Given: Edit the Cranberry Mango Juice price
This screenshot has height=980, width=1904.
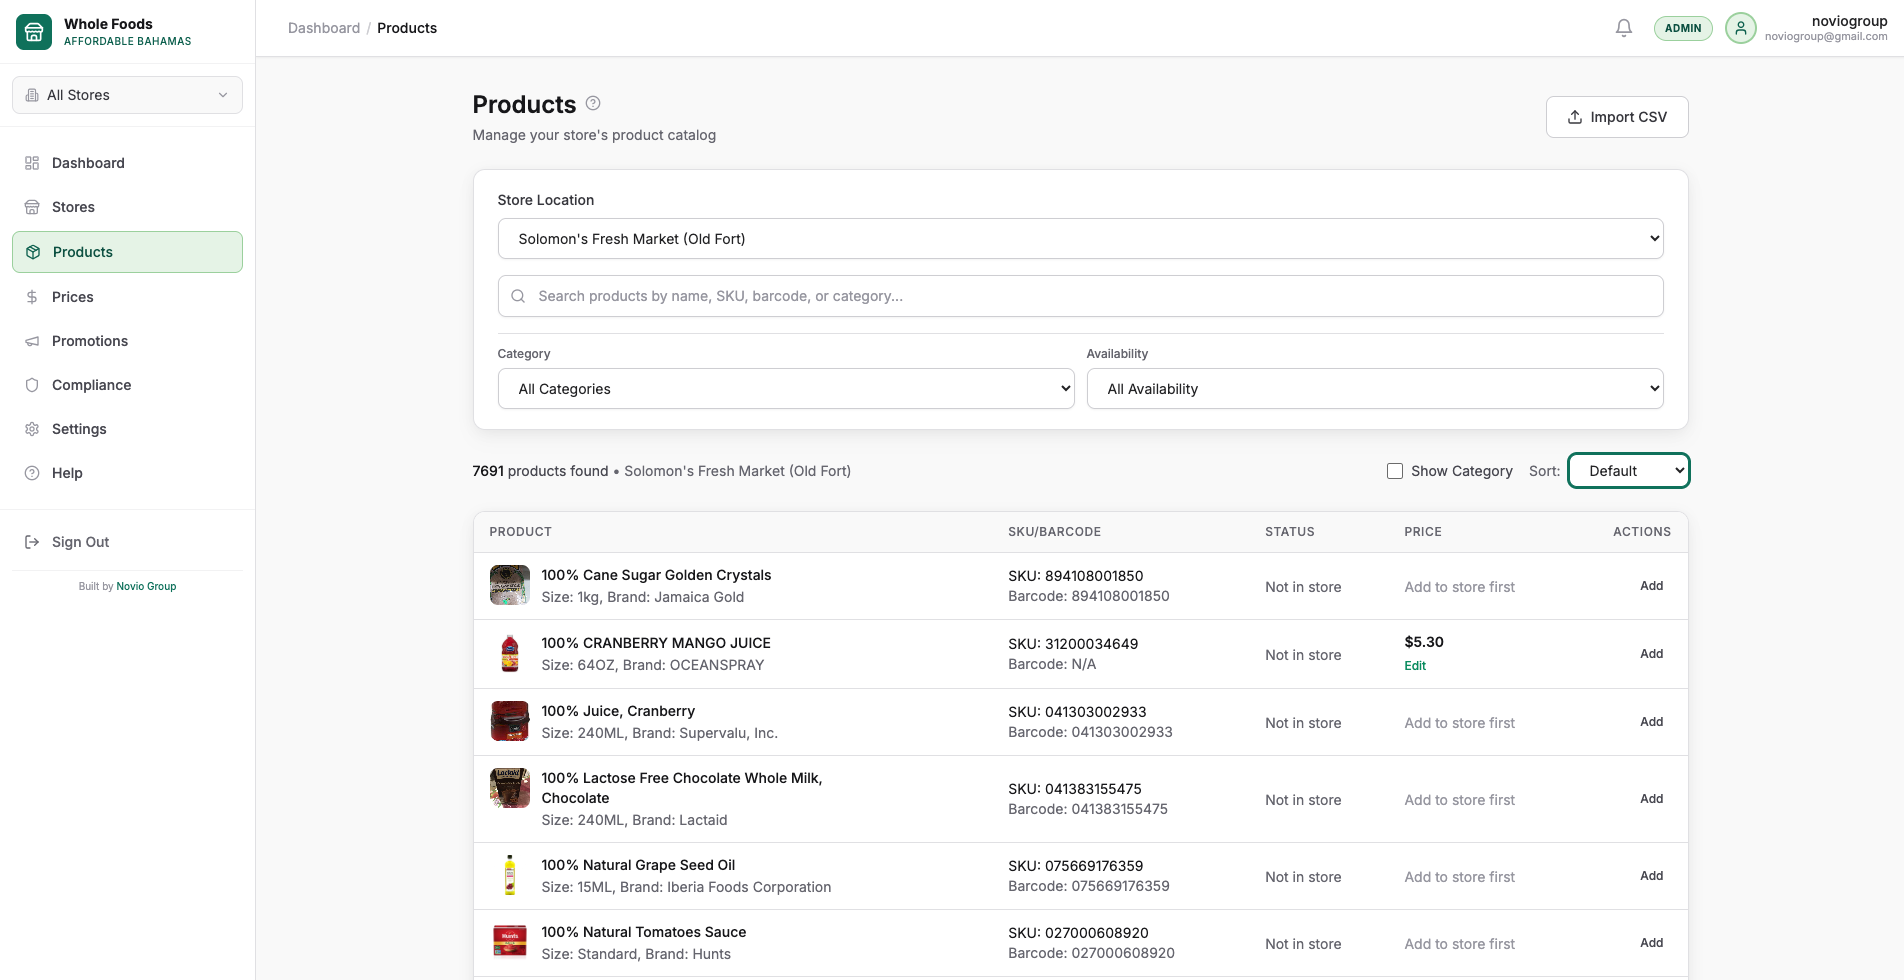Looking at the screenshot, I should tap(1415, 665).
